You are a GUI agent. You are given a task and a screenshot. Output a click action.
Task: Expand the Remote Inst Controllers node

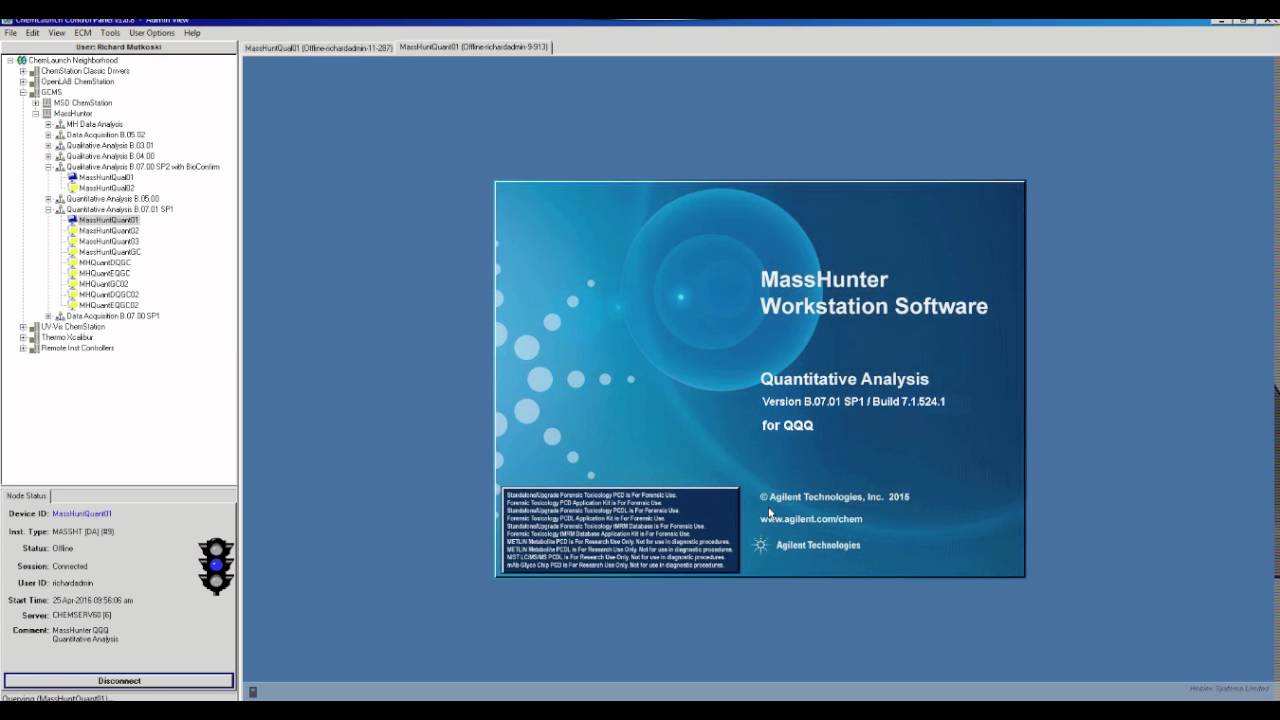coord(23,348)
